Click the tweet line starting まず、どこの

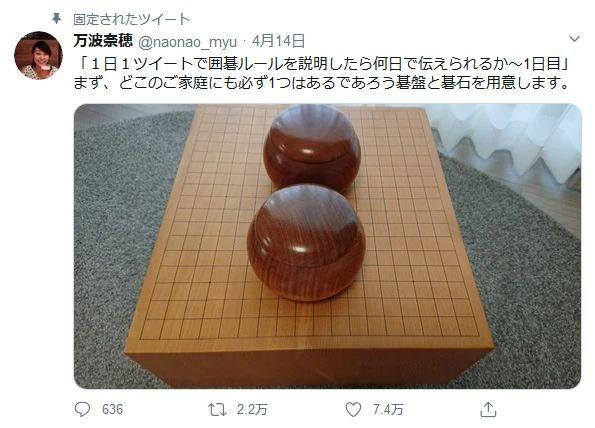tap(322, 83)
